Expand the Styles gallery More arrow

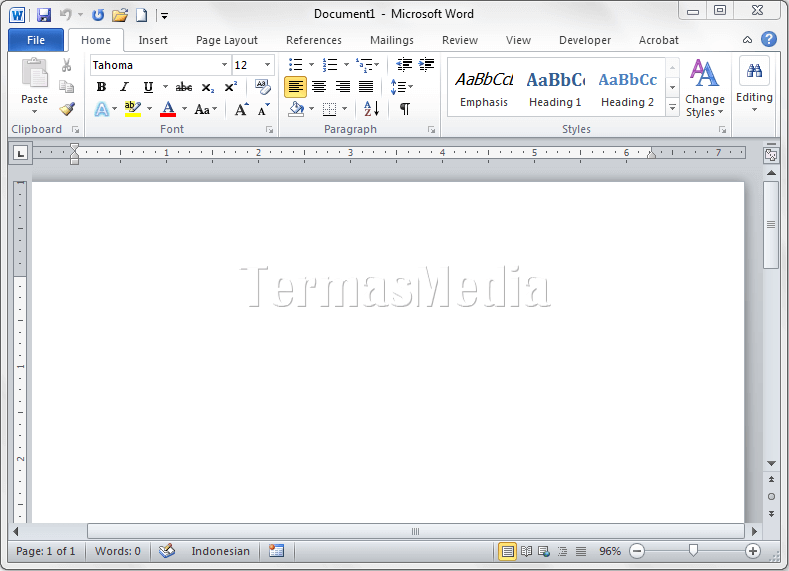672,108
